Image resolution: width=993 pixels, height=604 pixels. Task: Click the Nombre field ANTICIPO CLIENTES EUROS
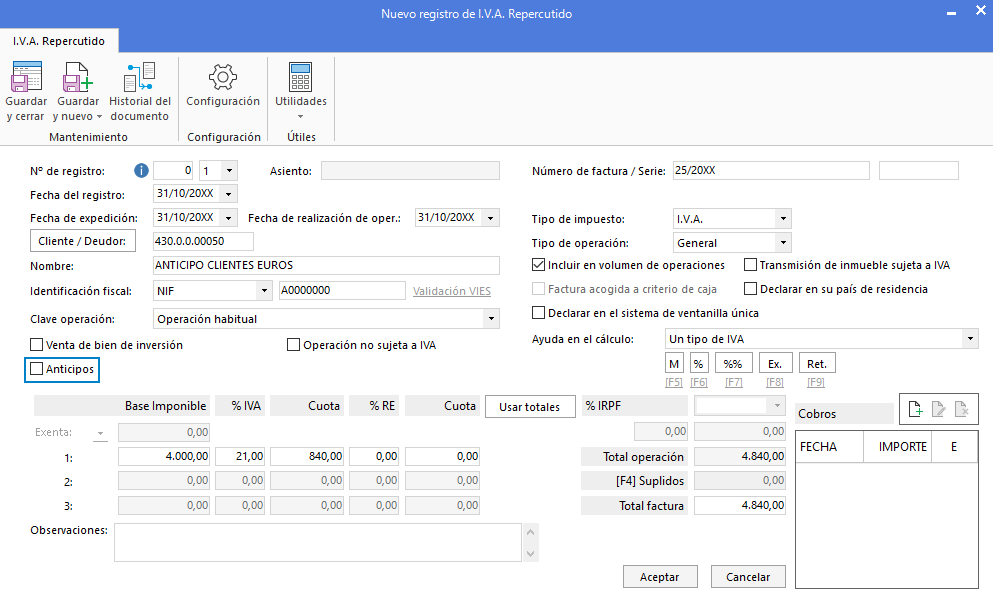tap(326, 265)
